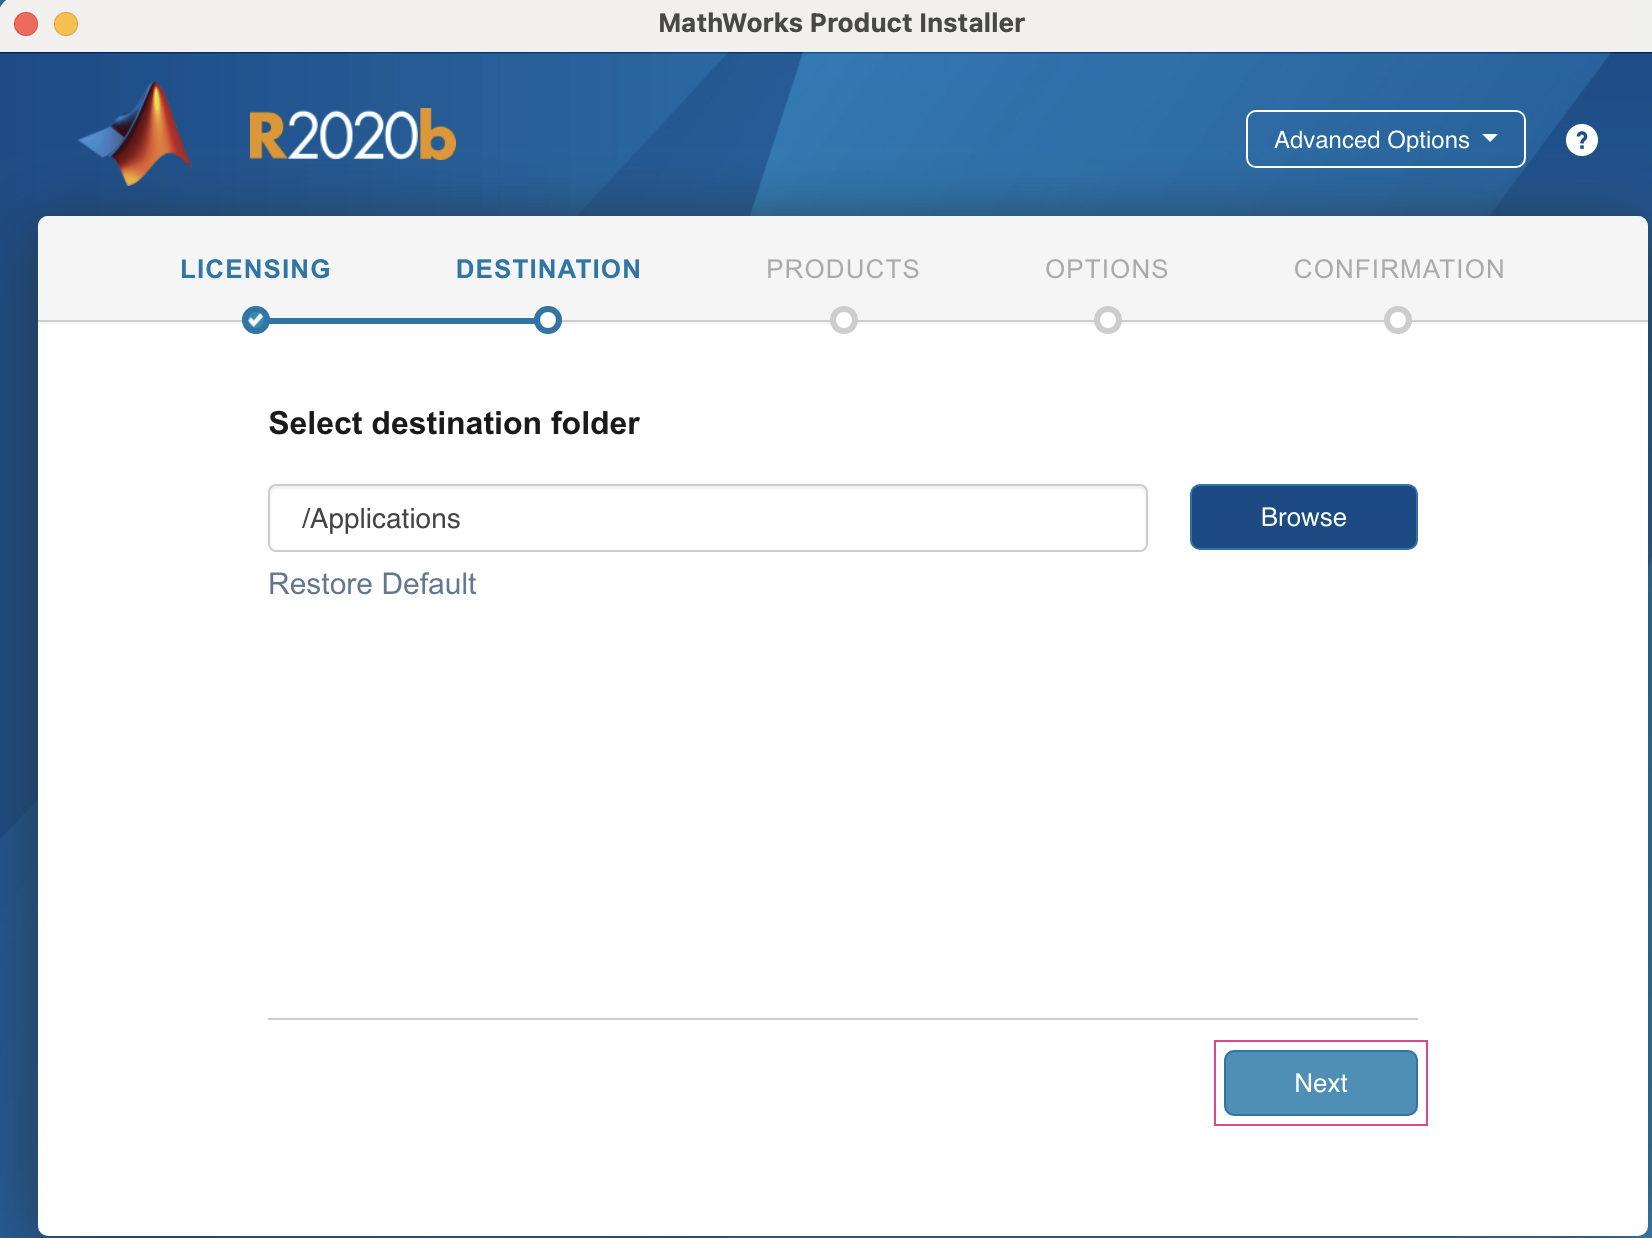Click Next to continue installation
The height and width of the screenshot is (1238, 1652).
[1320, 1083]
